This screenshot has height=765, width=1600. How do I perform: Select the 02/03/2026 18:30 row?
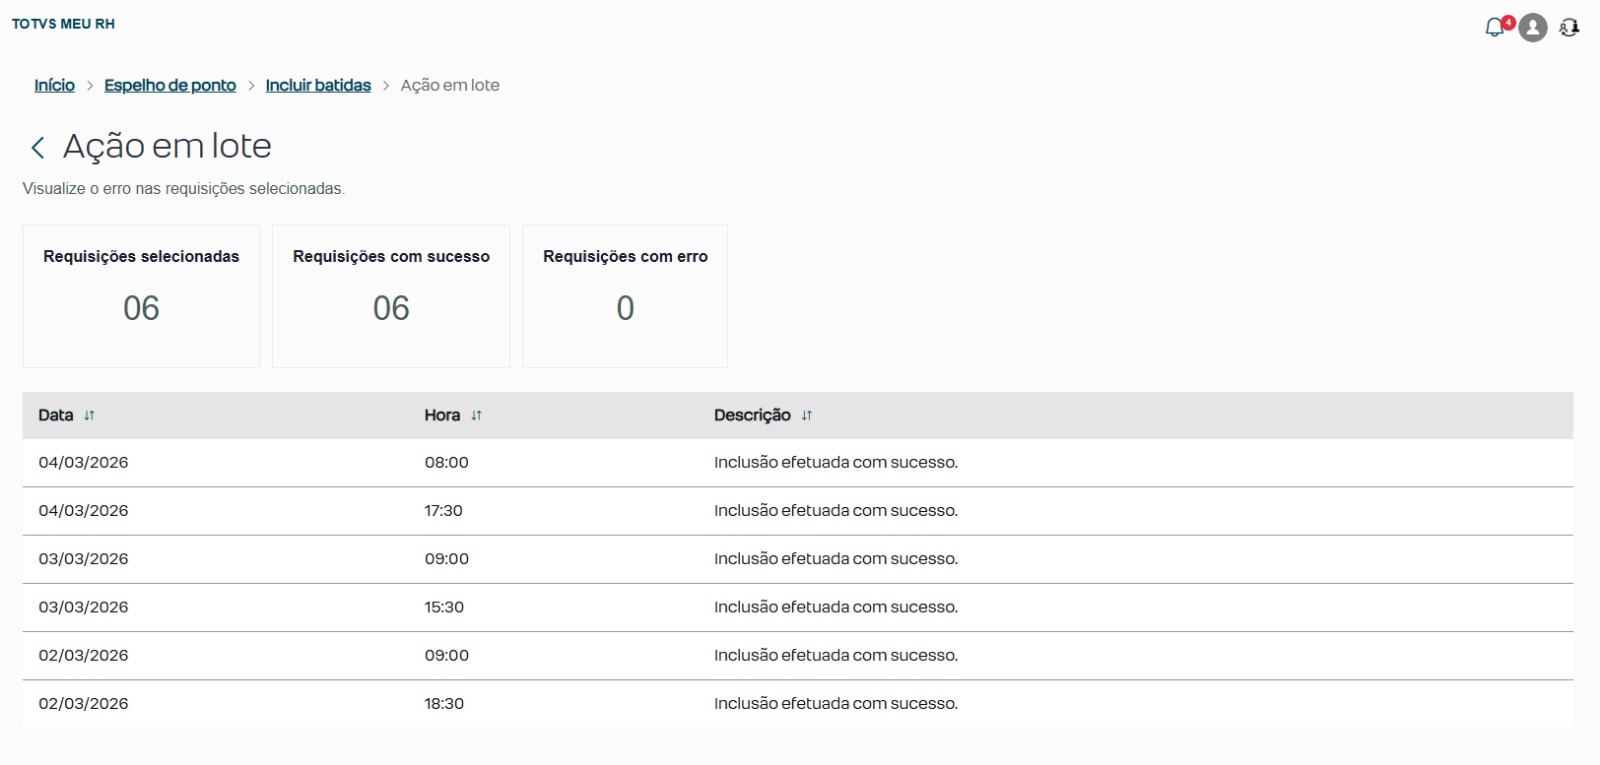click(797, 704)
